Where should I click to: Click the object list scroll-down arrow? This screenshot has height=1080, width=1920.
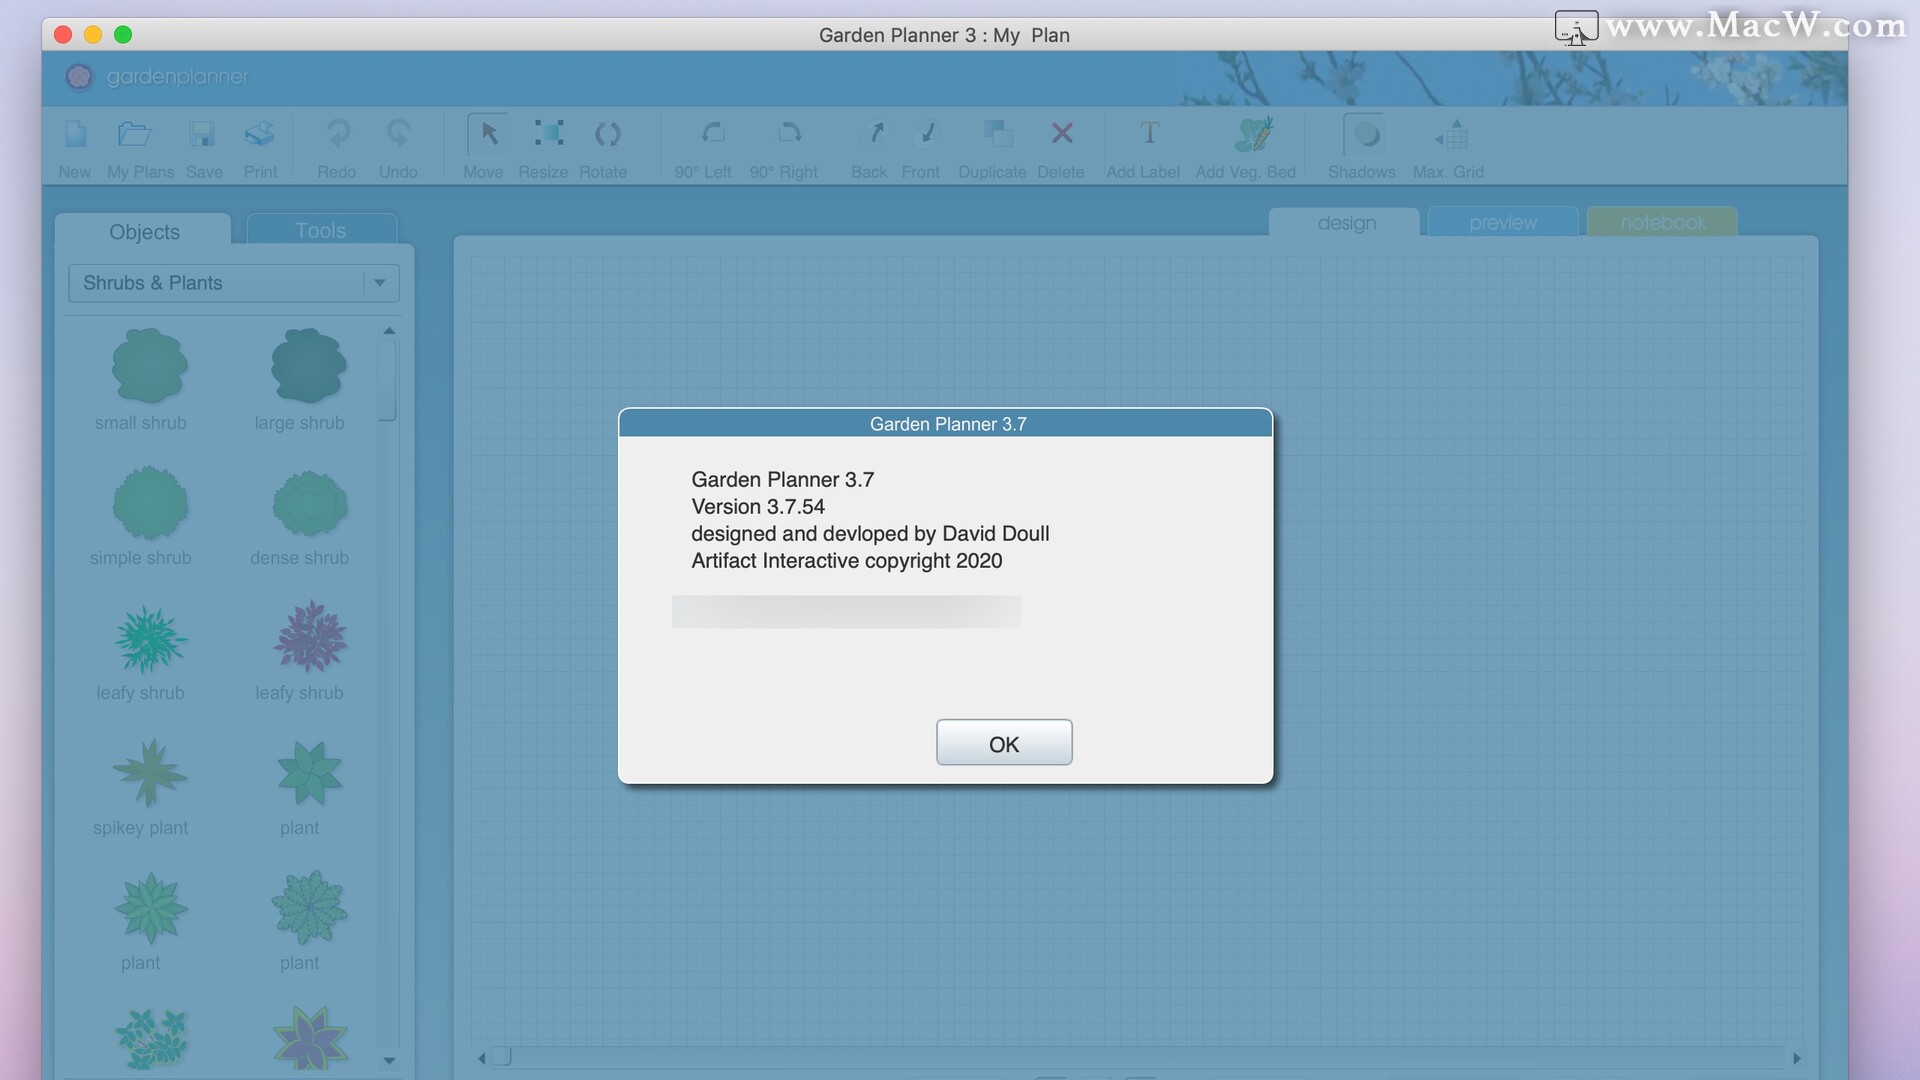(389, 1061)
